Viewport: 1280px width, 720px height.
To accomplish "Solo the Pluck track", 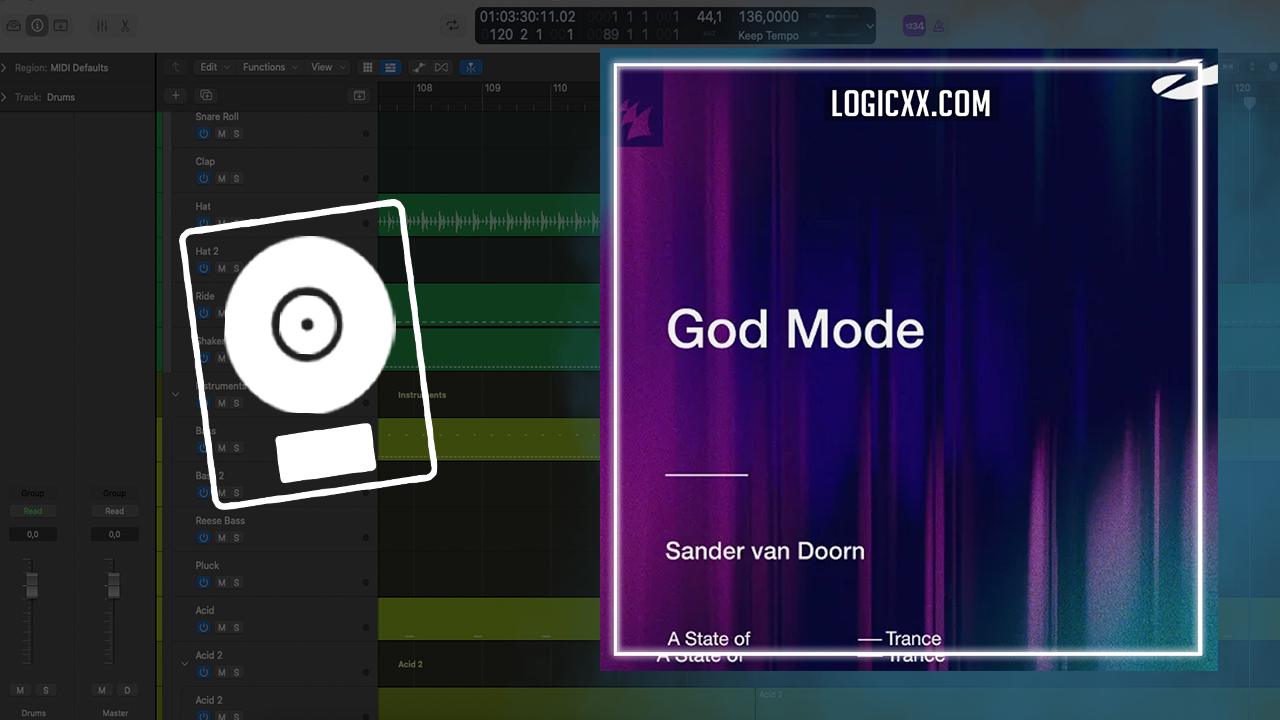I will [236, 583].
